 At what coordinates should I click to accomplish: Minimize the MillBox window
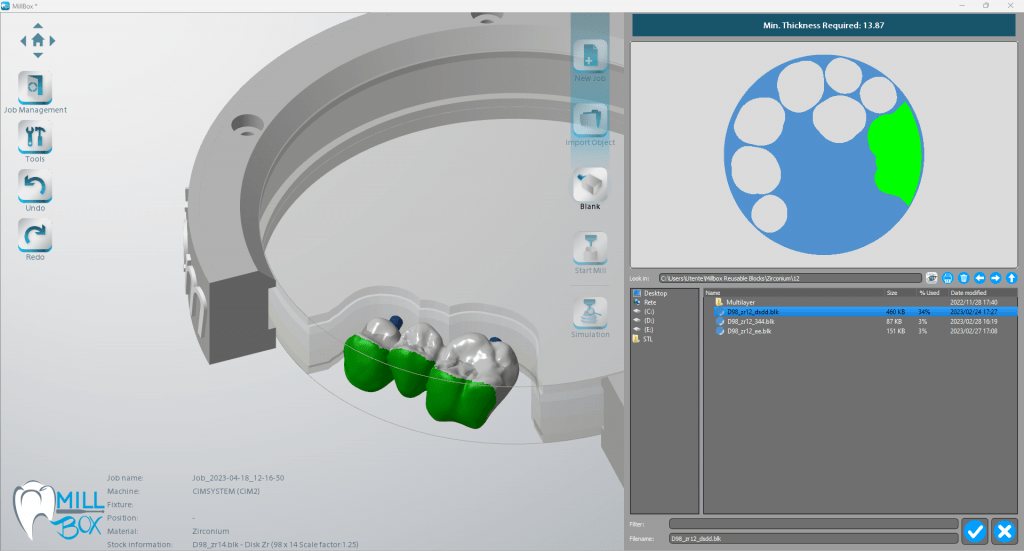[x=962, y=6]
